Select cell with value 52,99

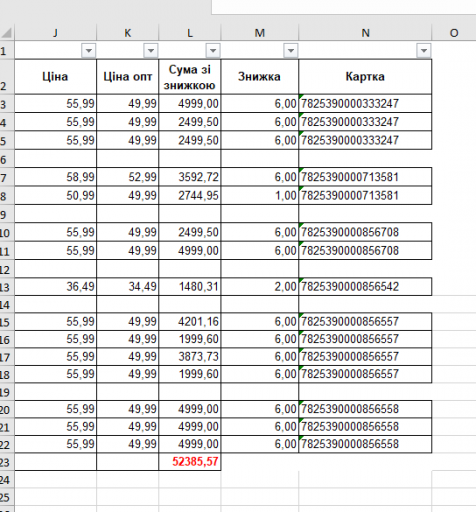pyautogui.click(x=128, y=177)
